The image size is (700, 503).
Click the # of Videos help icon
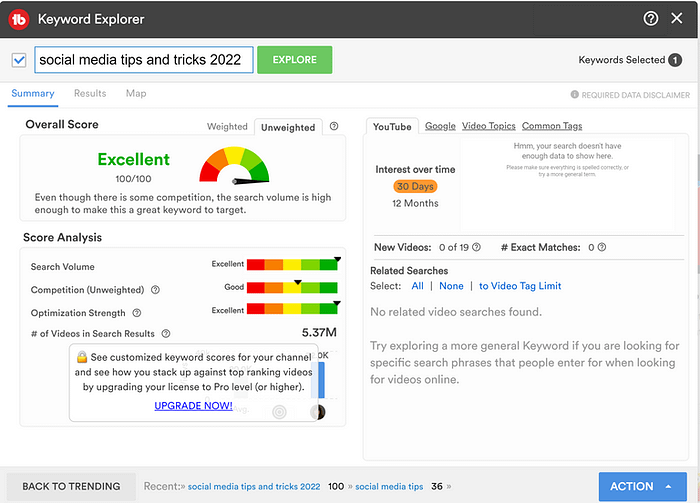tap(166, 333)
